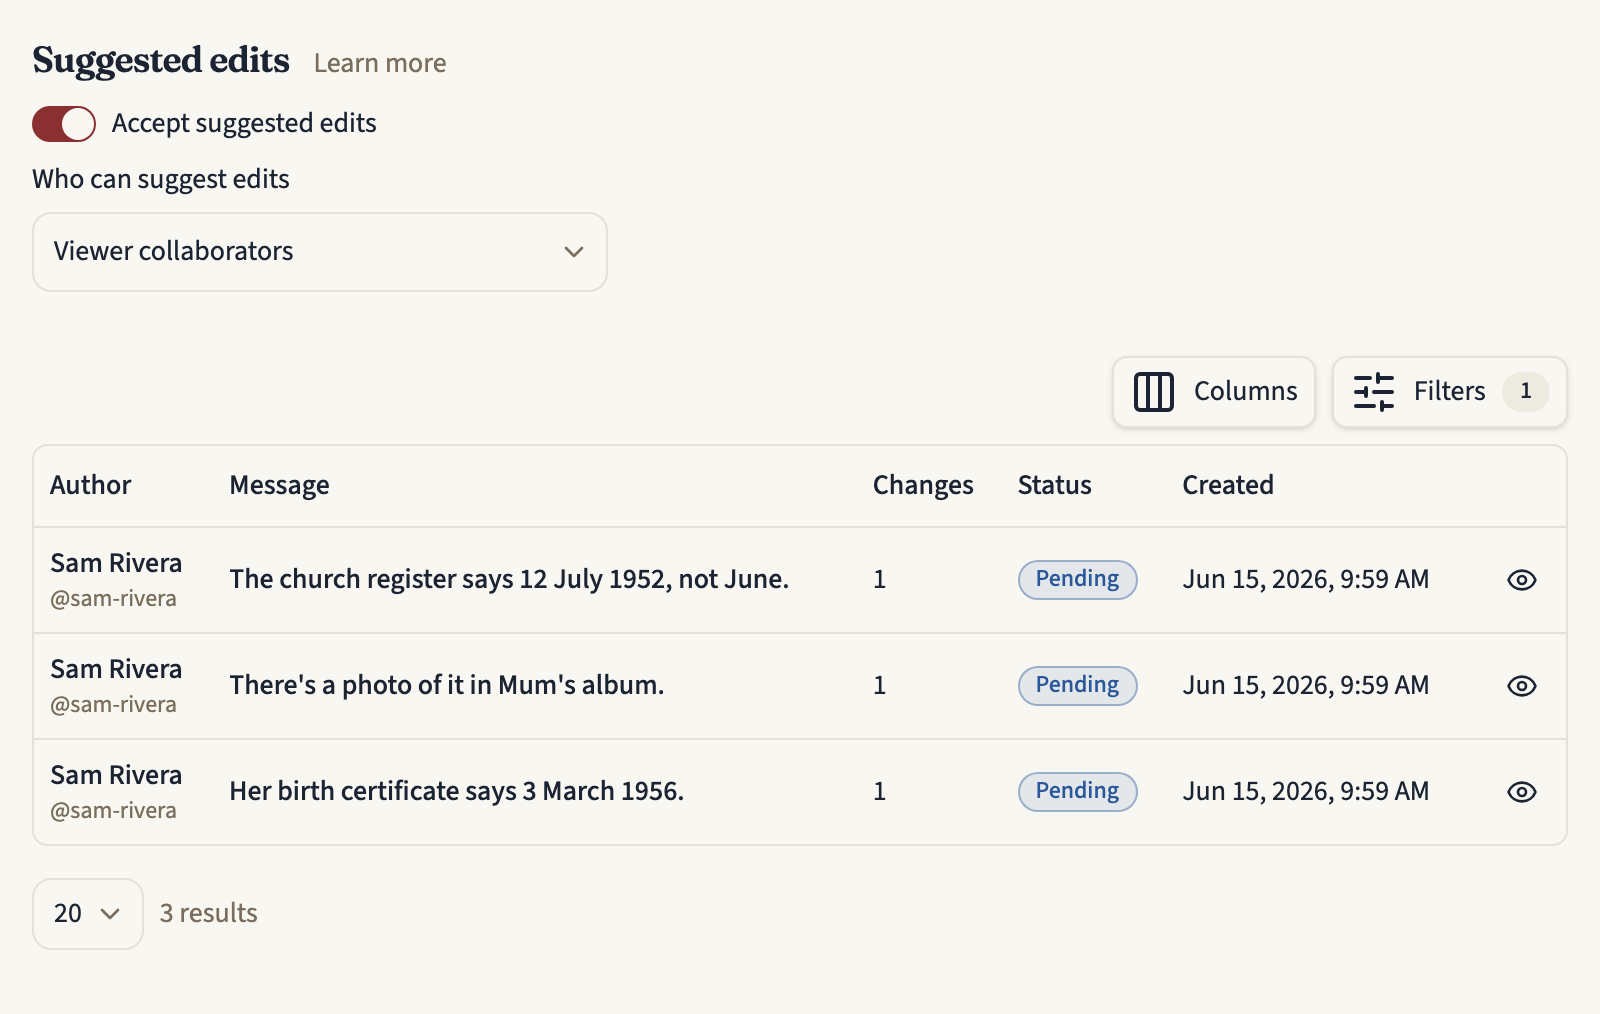This screenshot has height=1014, width=1600.
Task: Click the Author column header
Action: click(91, 485)
